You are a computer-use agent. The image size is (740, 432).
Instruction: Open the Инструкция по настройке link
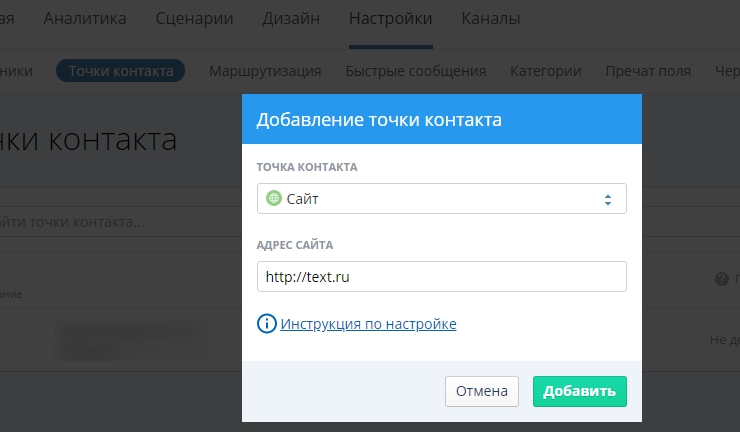click(x=368, y=324)
